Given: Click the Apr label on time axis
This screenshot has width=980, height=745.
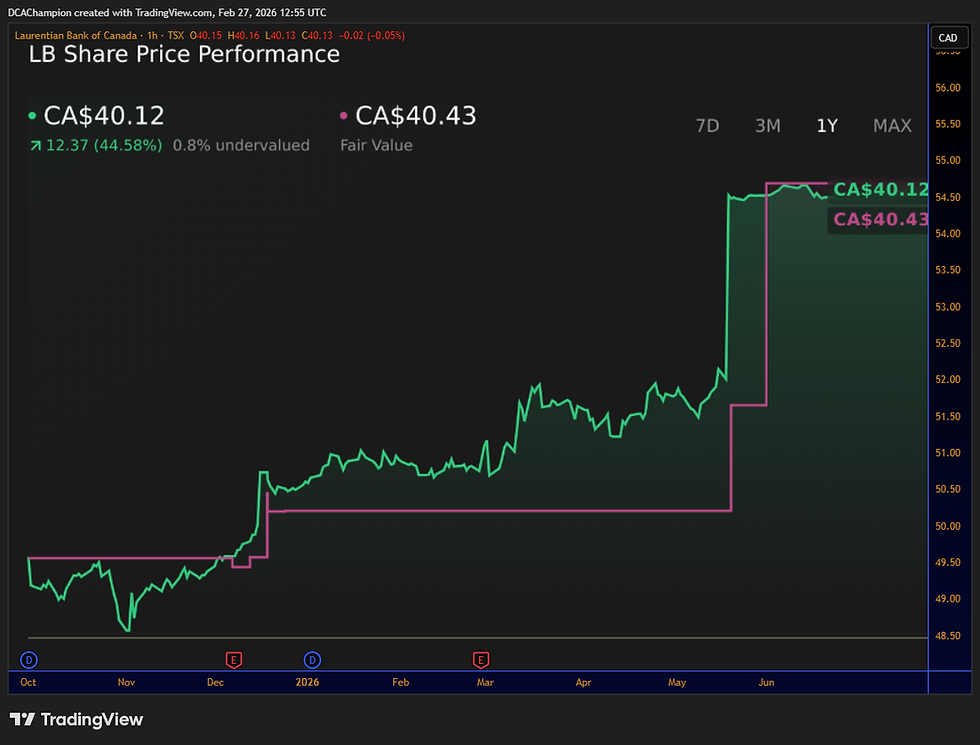Looking at the screenshot, I should click(x=583, y=682).
